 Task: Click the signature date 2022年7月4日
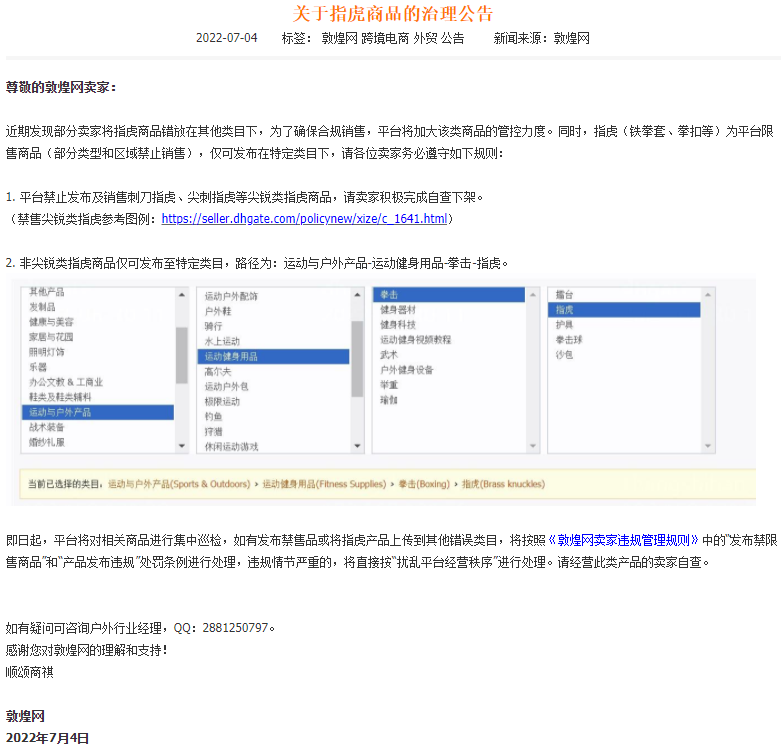(47, 738)
